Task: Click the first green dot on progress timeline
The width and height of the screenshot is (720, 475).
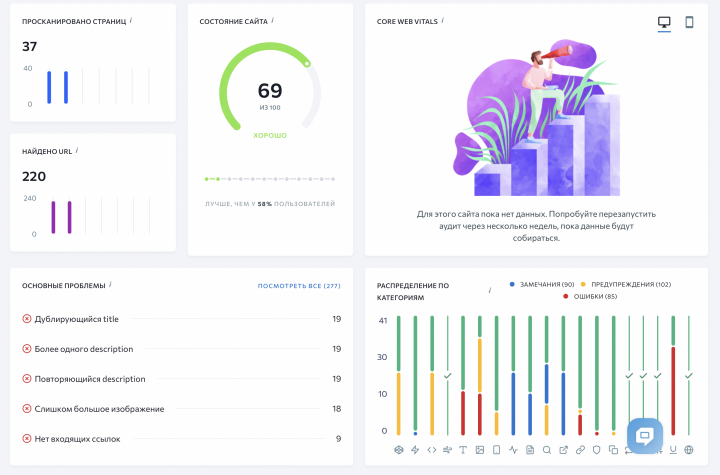Action: (x=207, y=179)
